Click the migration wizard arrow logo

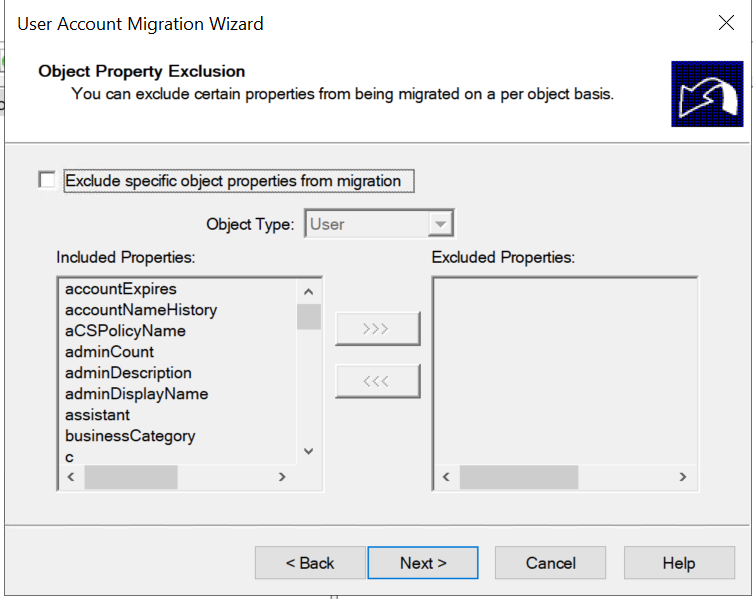[x=707, y=94]
